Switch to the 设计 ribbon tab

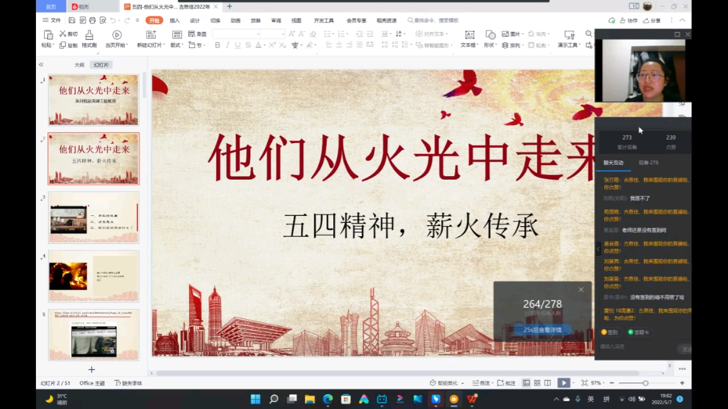pos(195,20)
